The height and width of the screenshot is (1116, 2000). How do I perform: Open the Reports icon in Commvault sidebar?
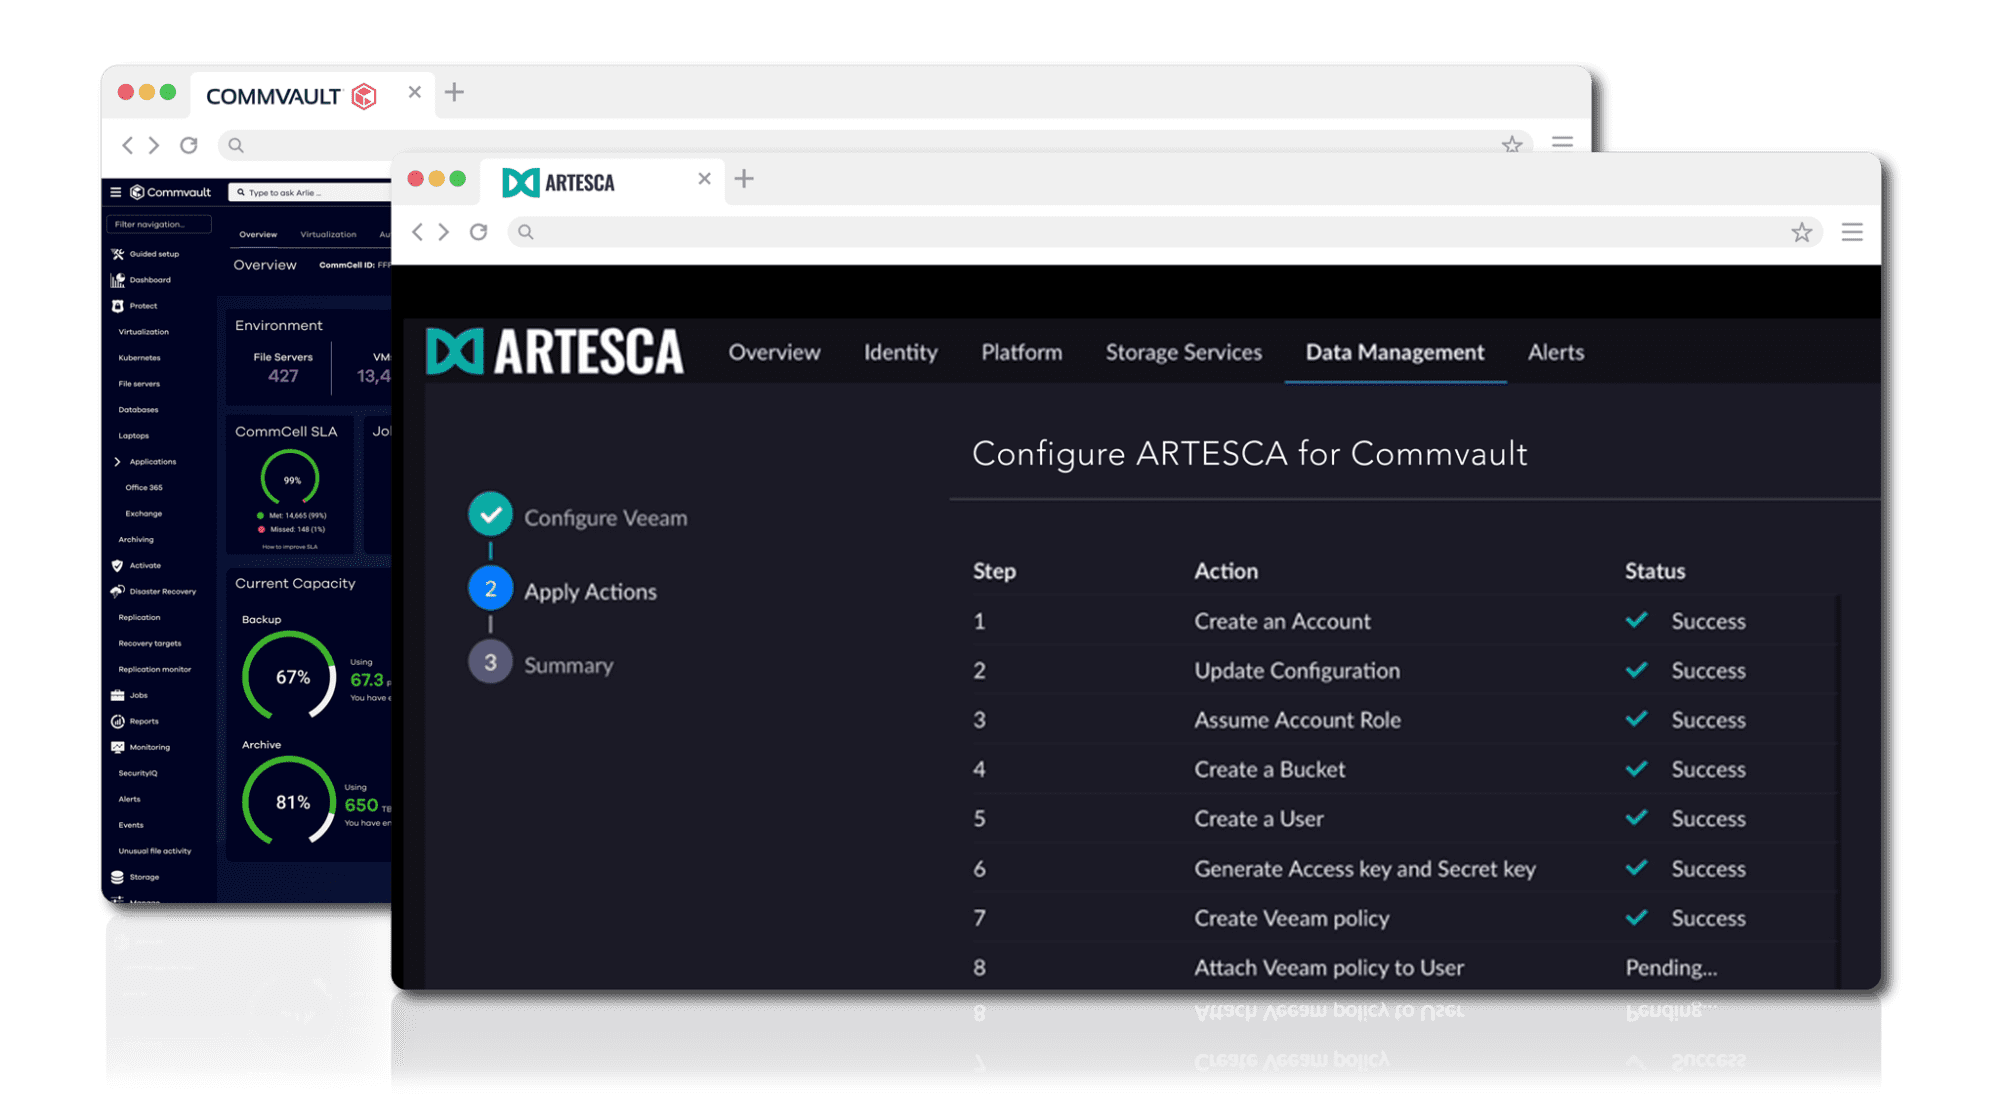coord(118,721)
